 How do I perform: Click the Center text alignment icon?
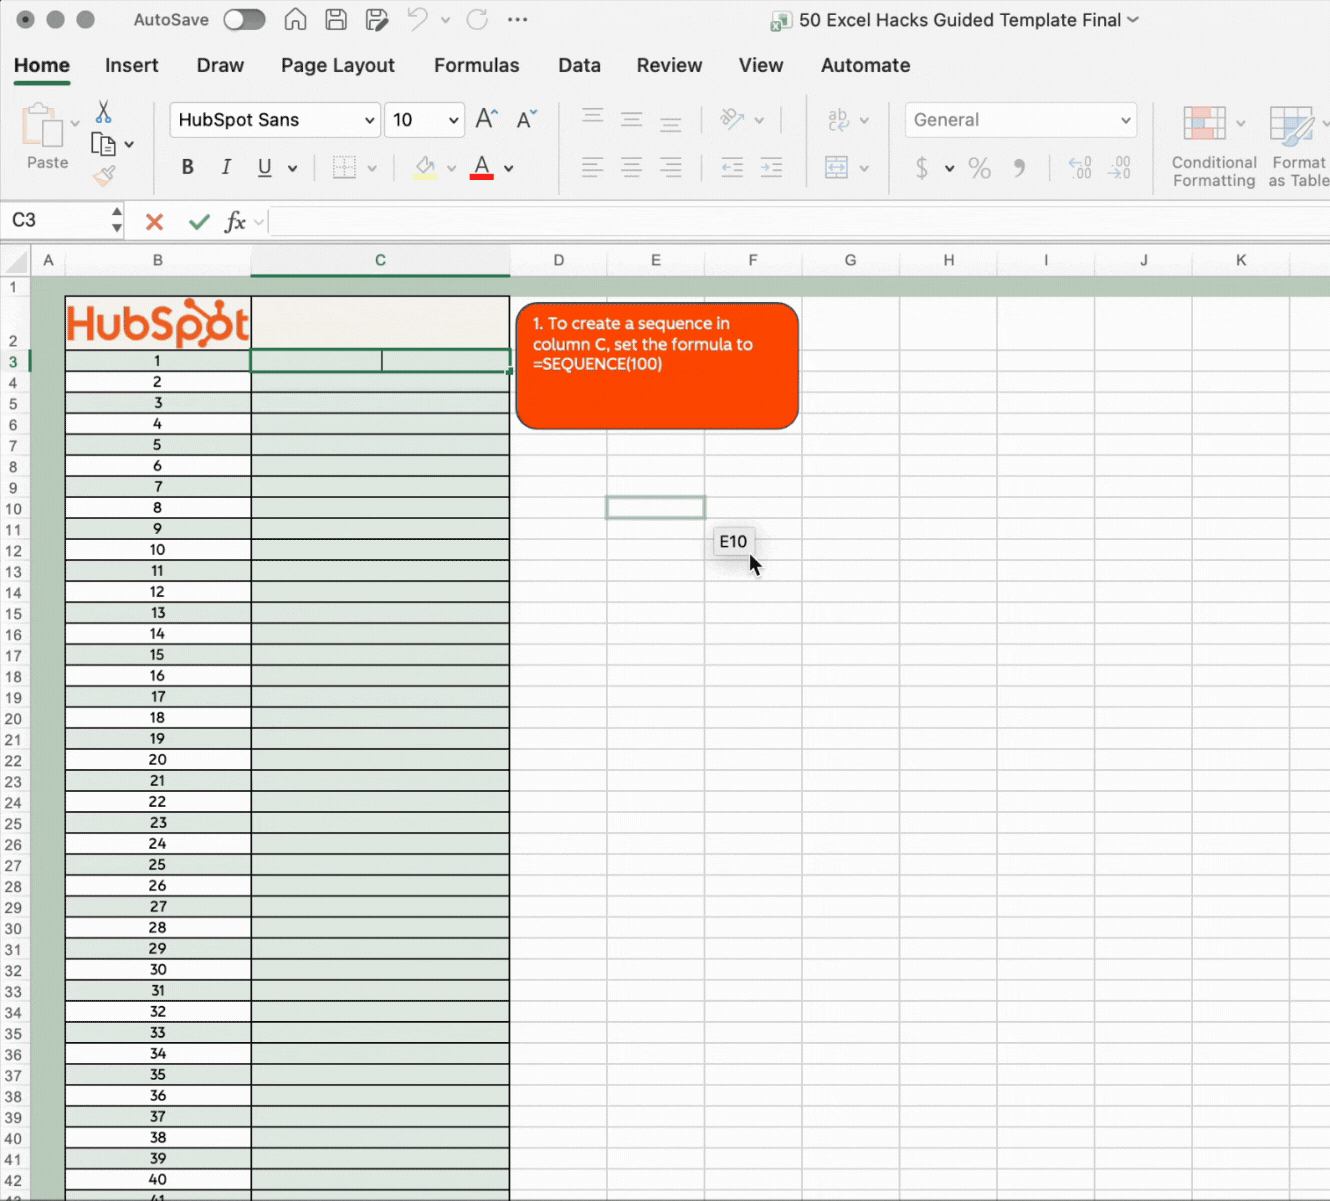coord(631,168)
